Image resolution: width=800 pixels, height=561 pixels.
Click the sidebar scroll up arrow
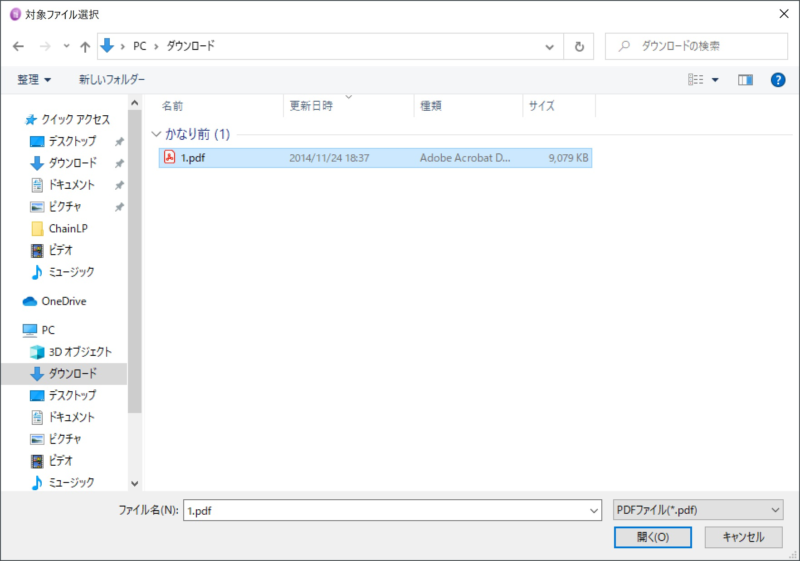pyautogui.click(x=135, y=103)
